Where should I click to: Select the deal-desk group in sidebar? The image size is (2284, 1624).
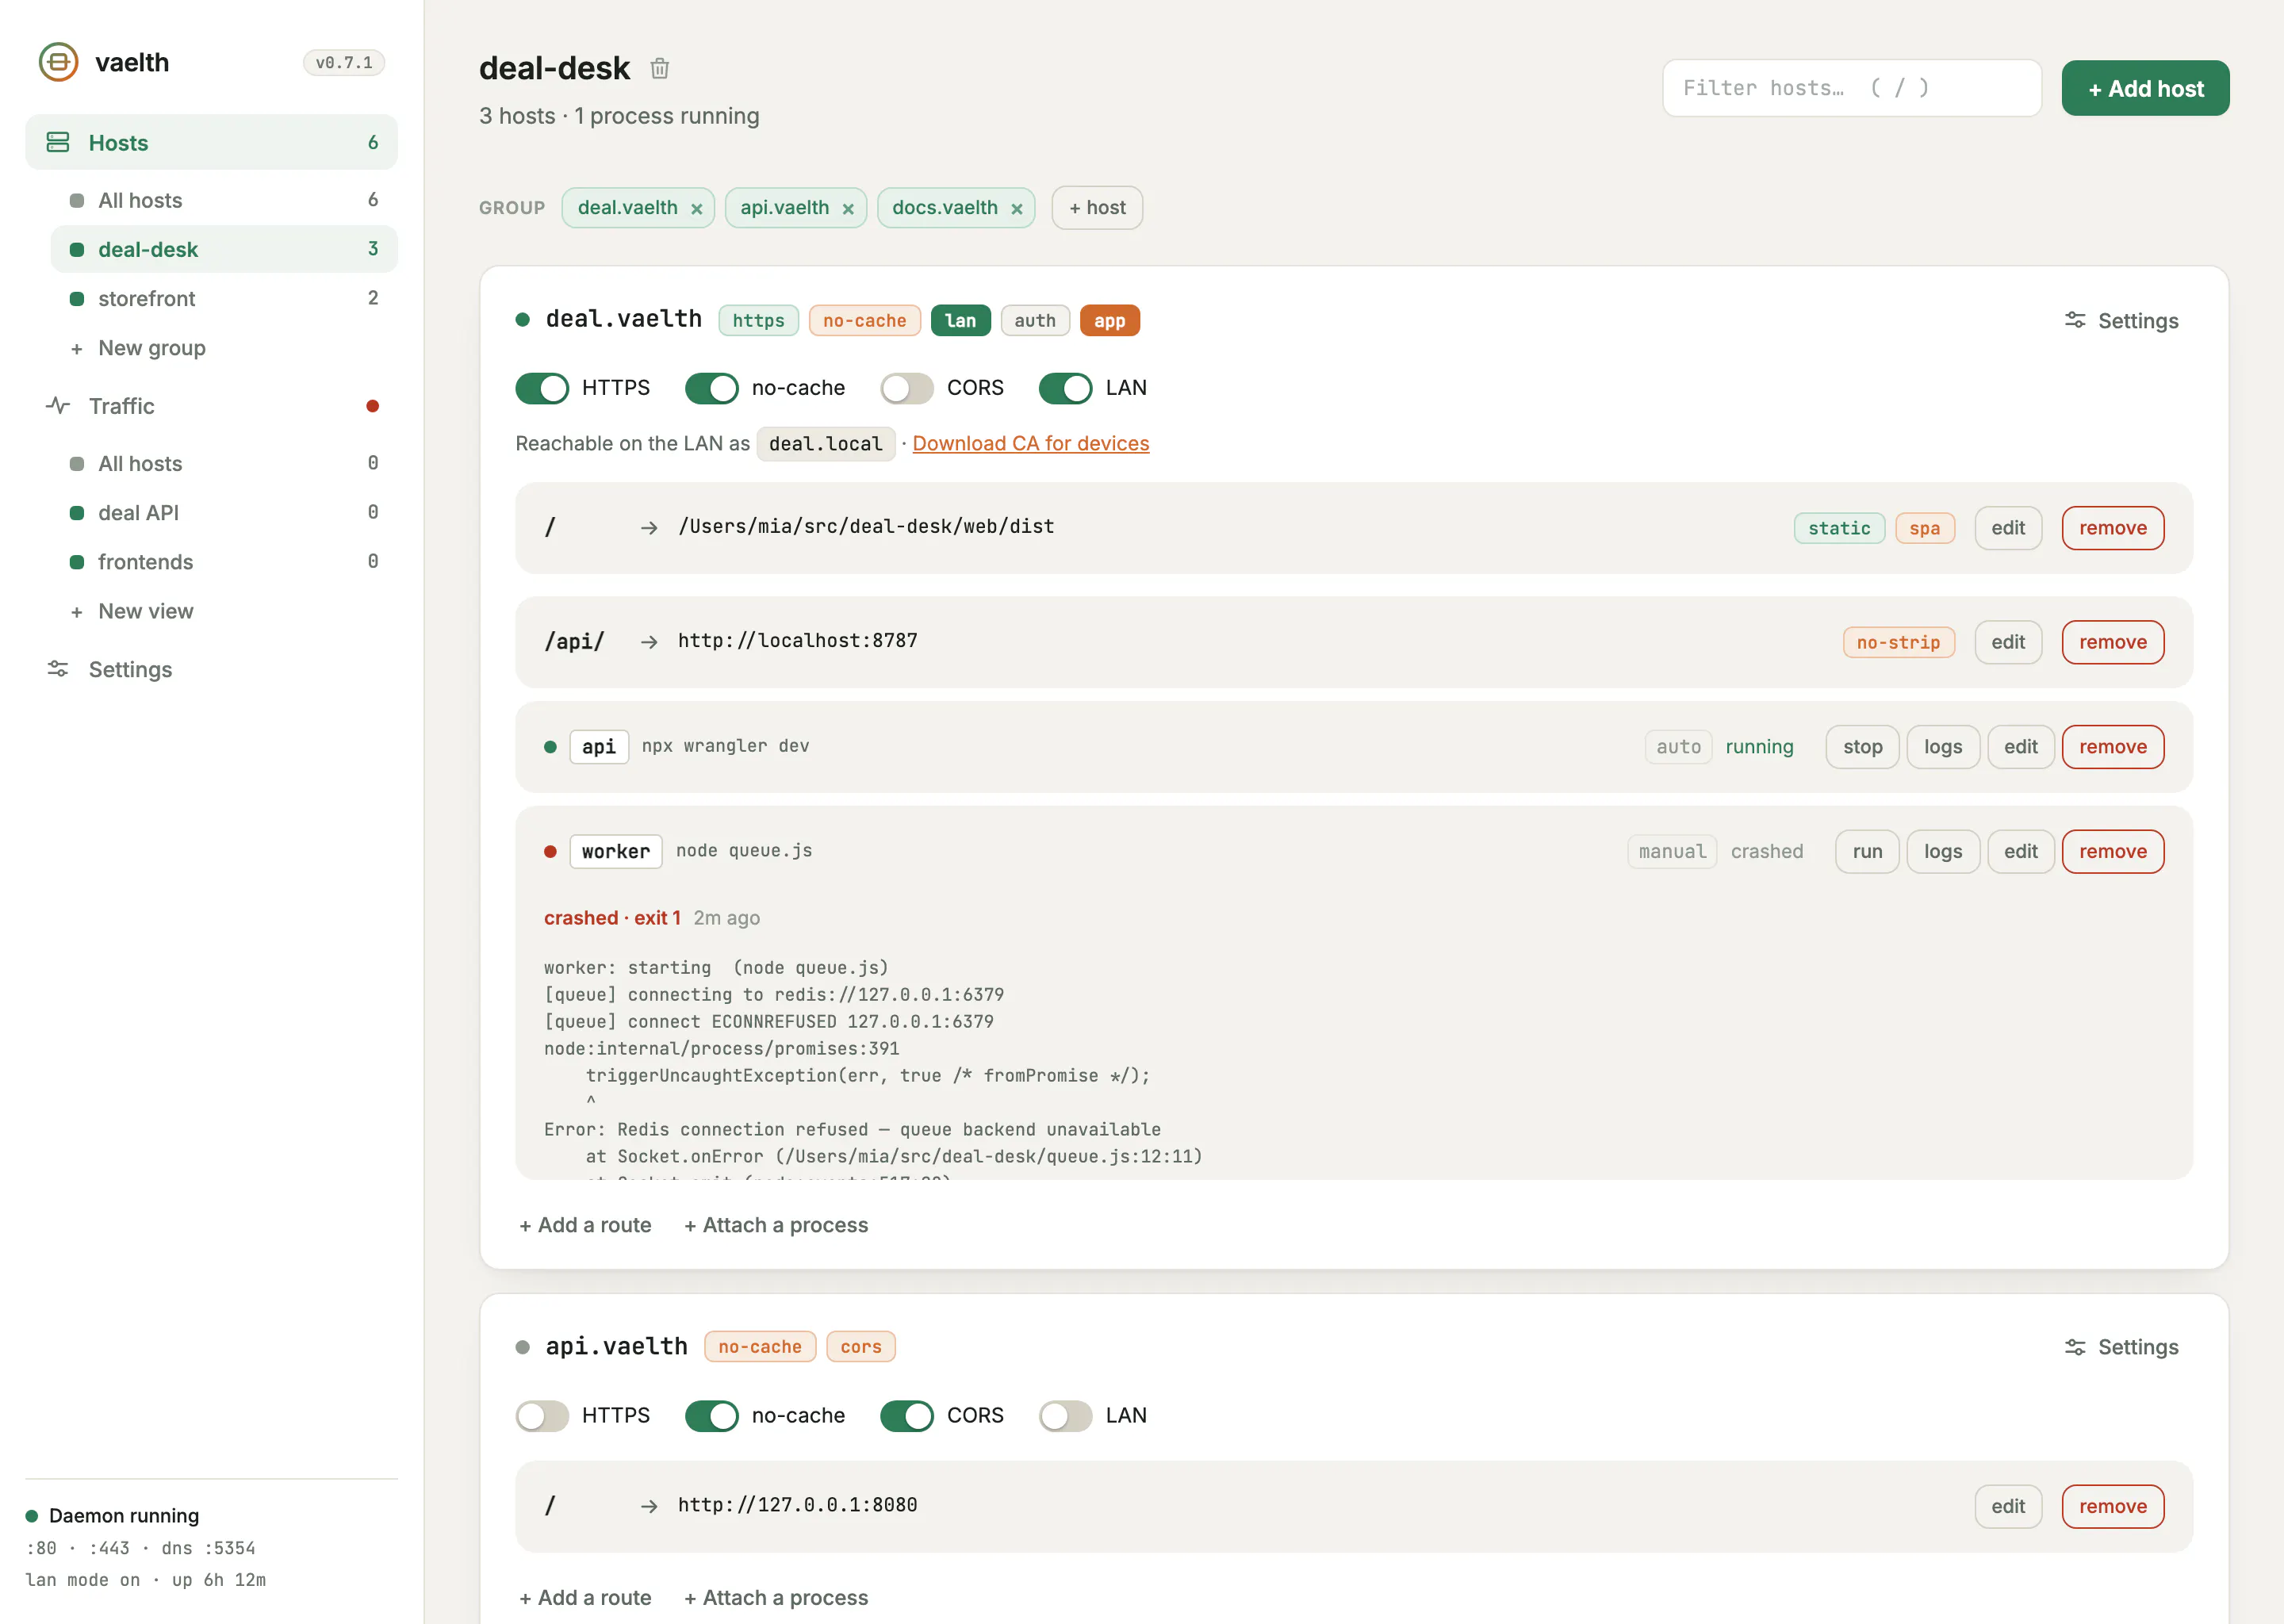click(x=224, y=249)
